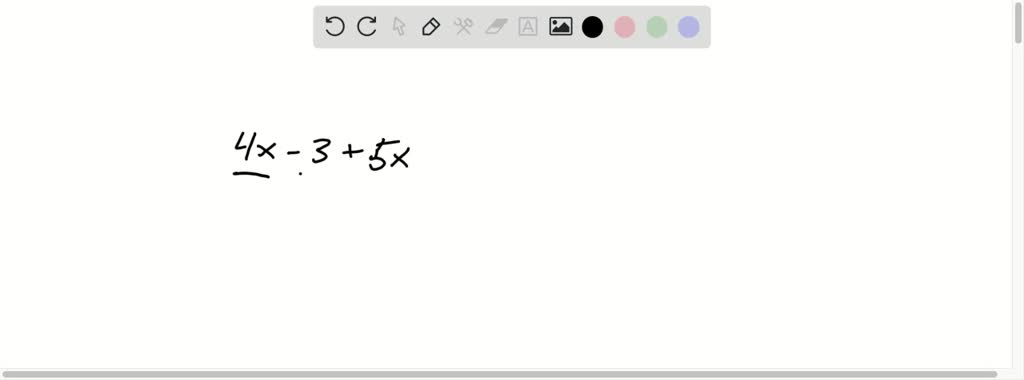Select the text box tool

[528, 27]
